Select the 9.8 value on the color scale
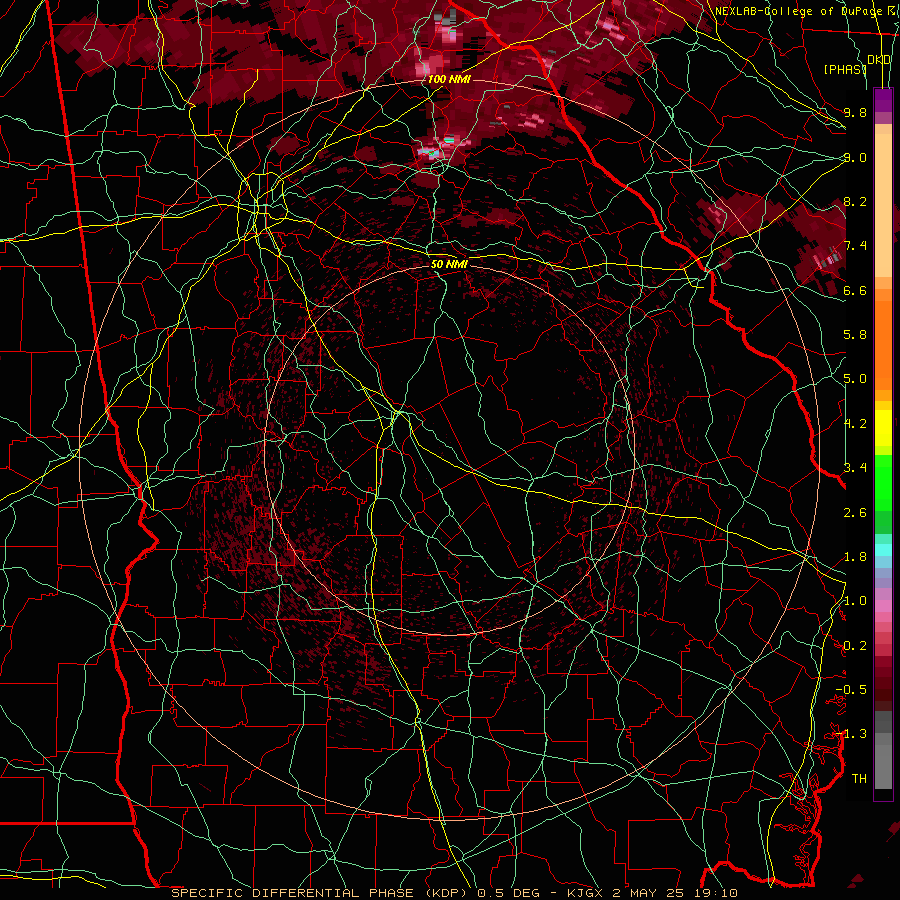The height and width of the screenshot is (900, 900). 855,112
